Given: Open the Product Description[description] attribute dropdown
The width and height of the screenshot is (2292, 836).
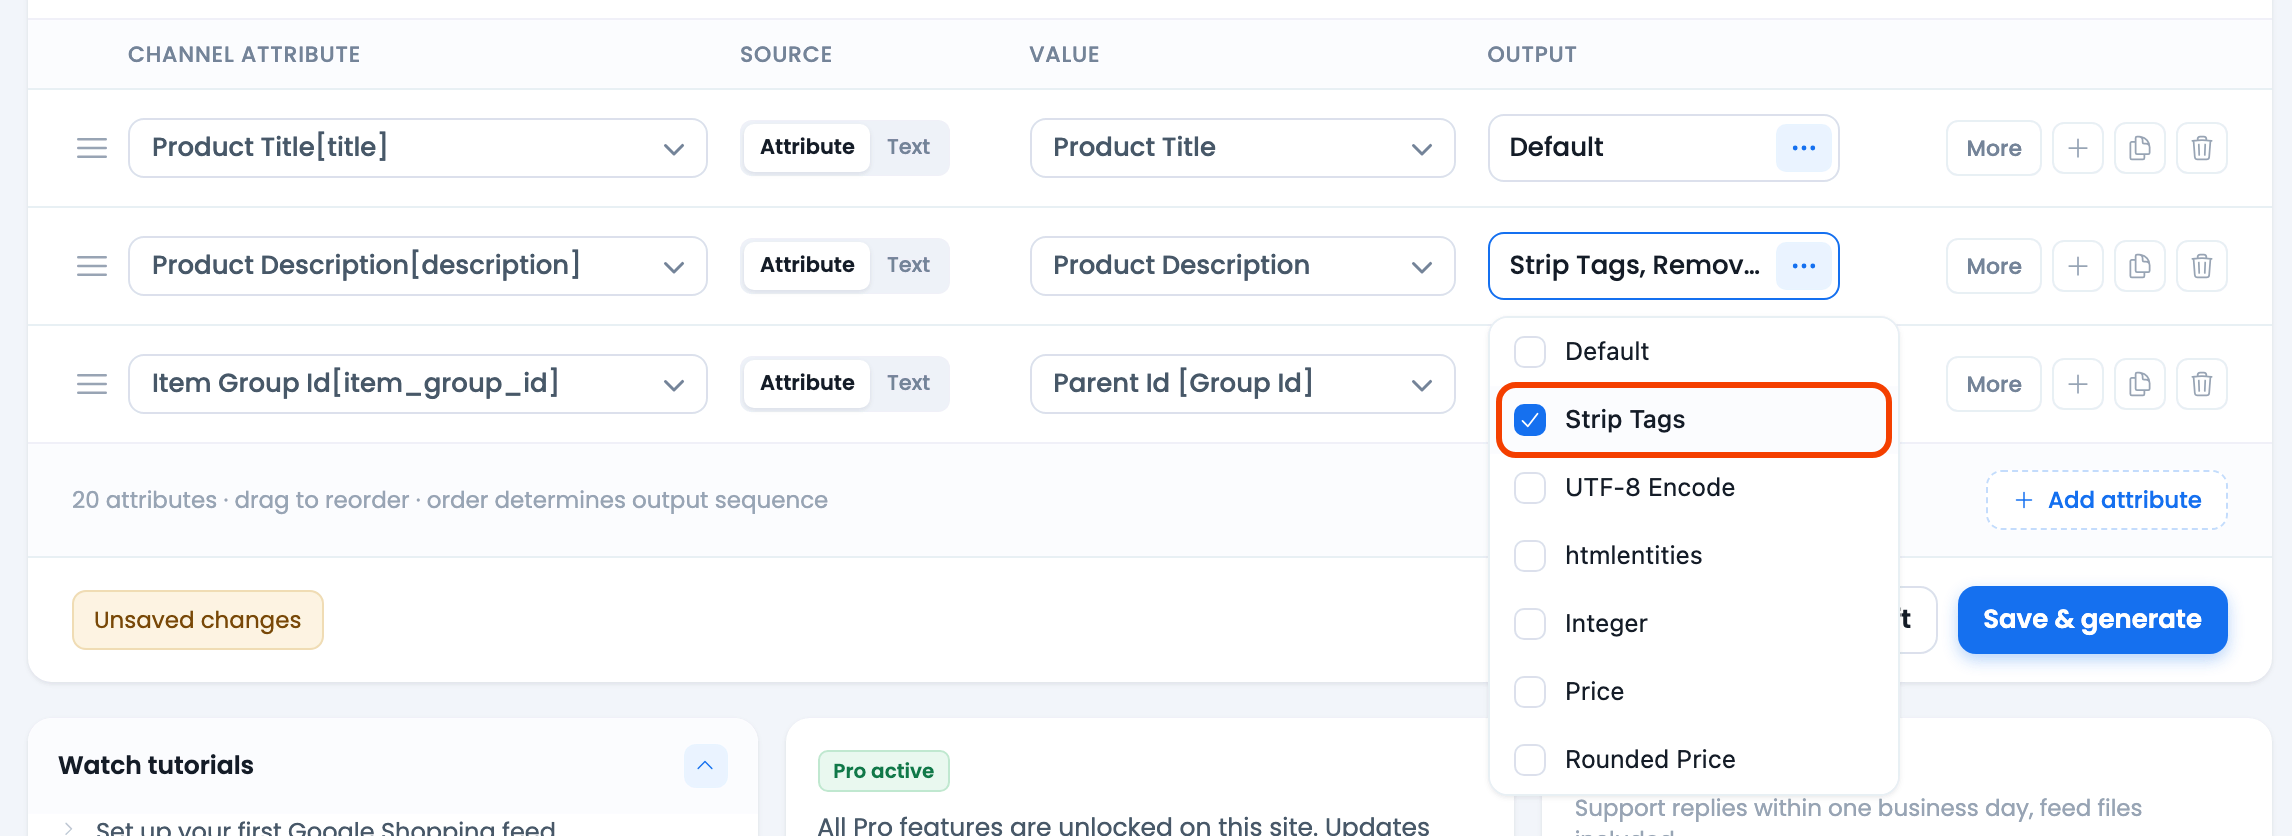Looking at the screenshot, I should (x=418, y=266).
